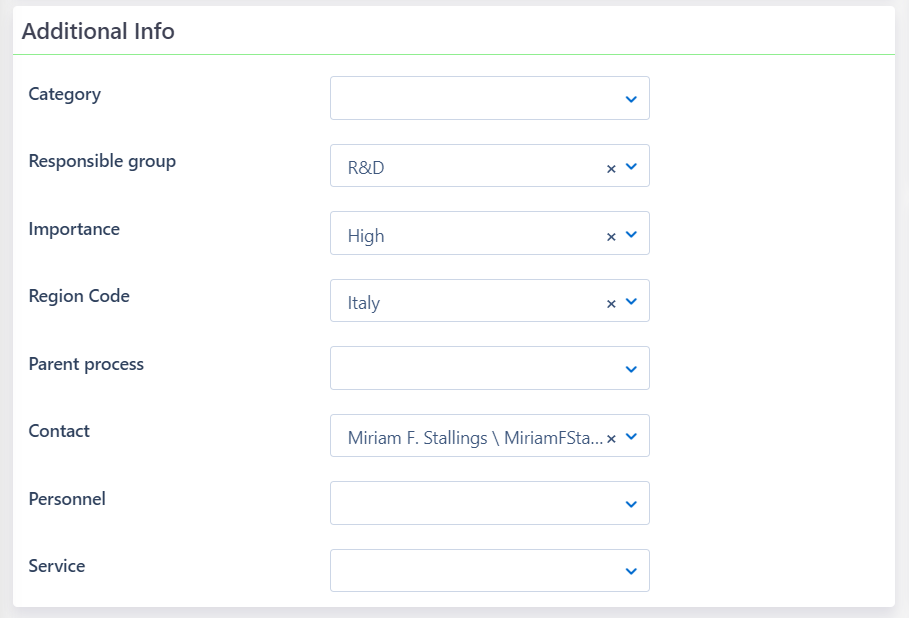Expand the Contact selection list
Viewport: 909px width, 618px height.
632,437
